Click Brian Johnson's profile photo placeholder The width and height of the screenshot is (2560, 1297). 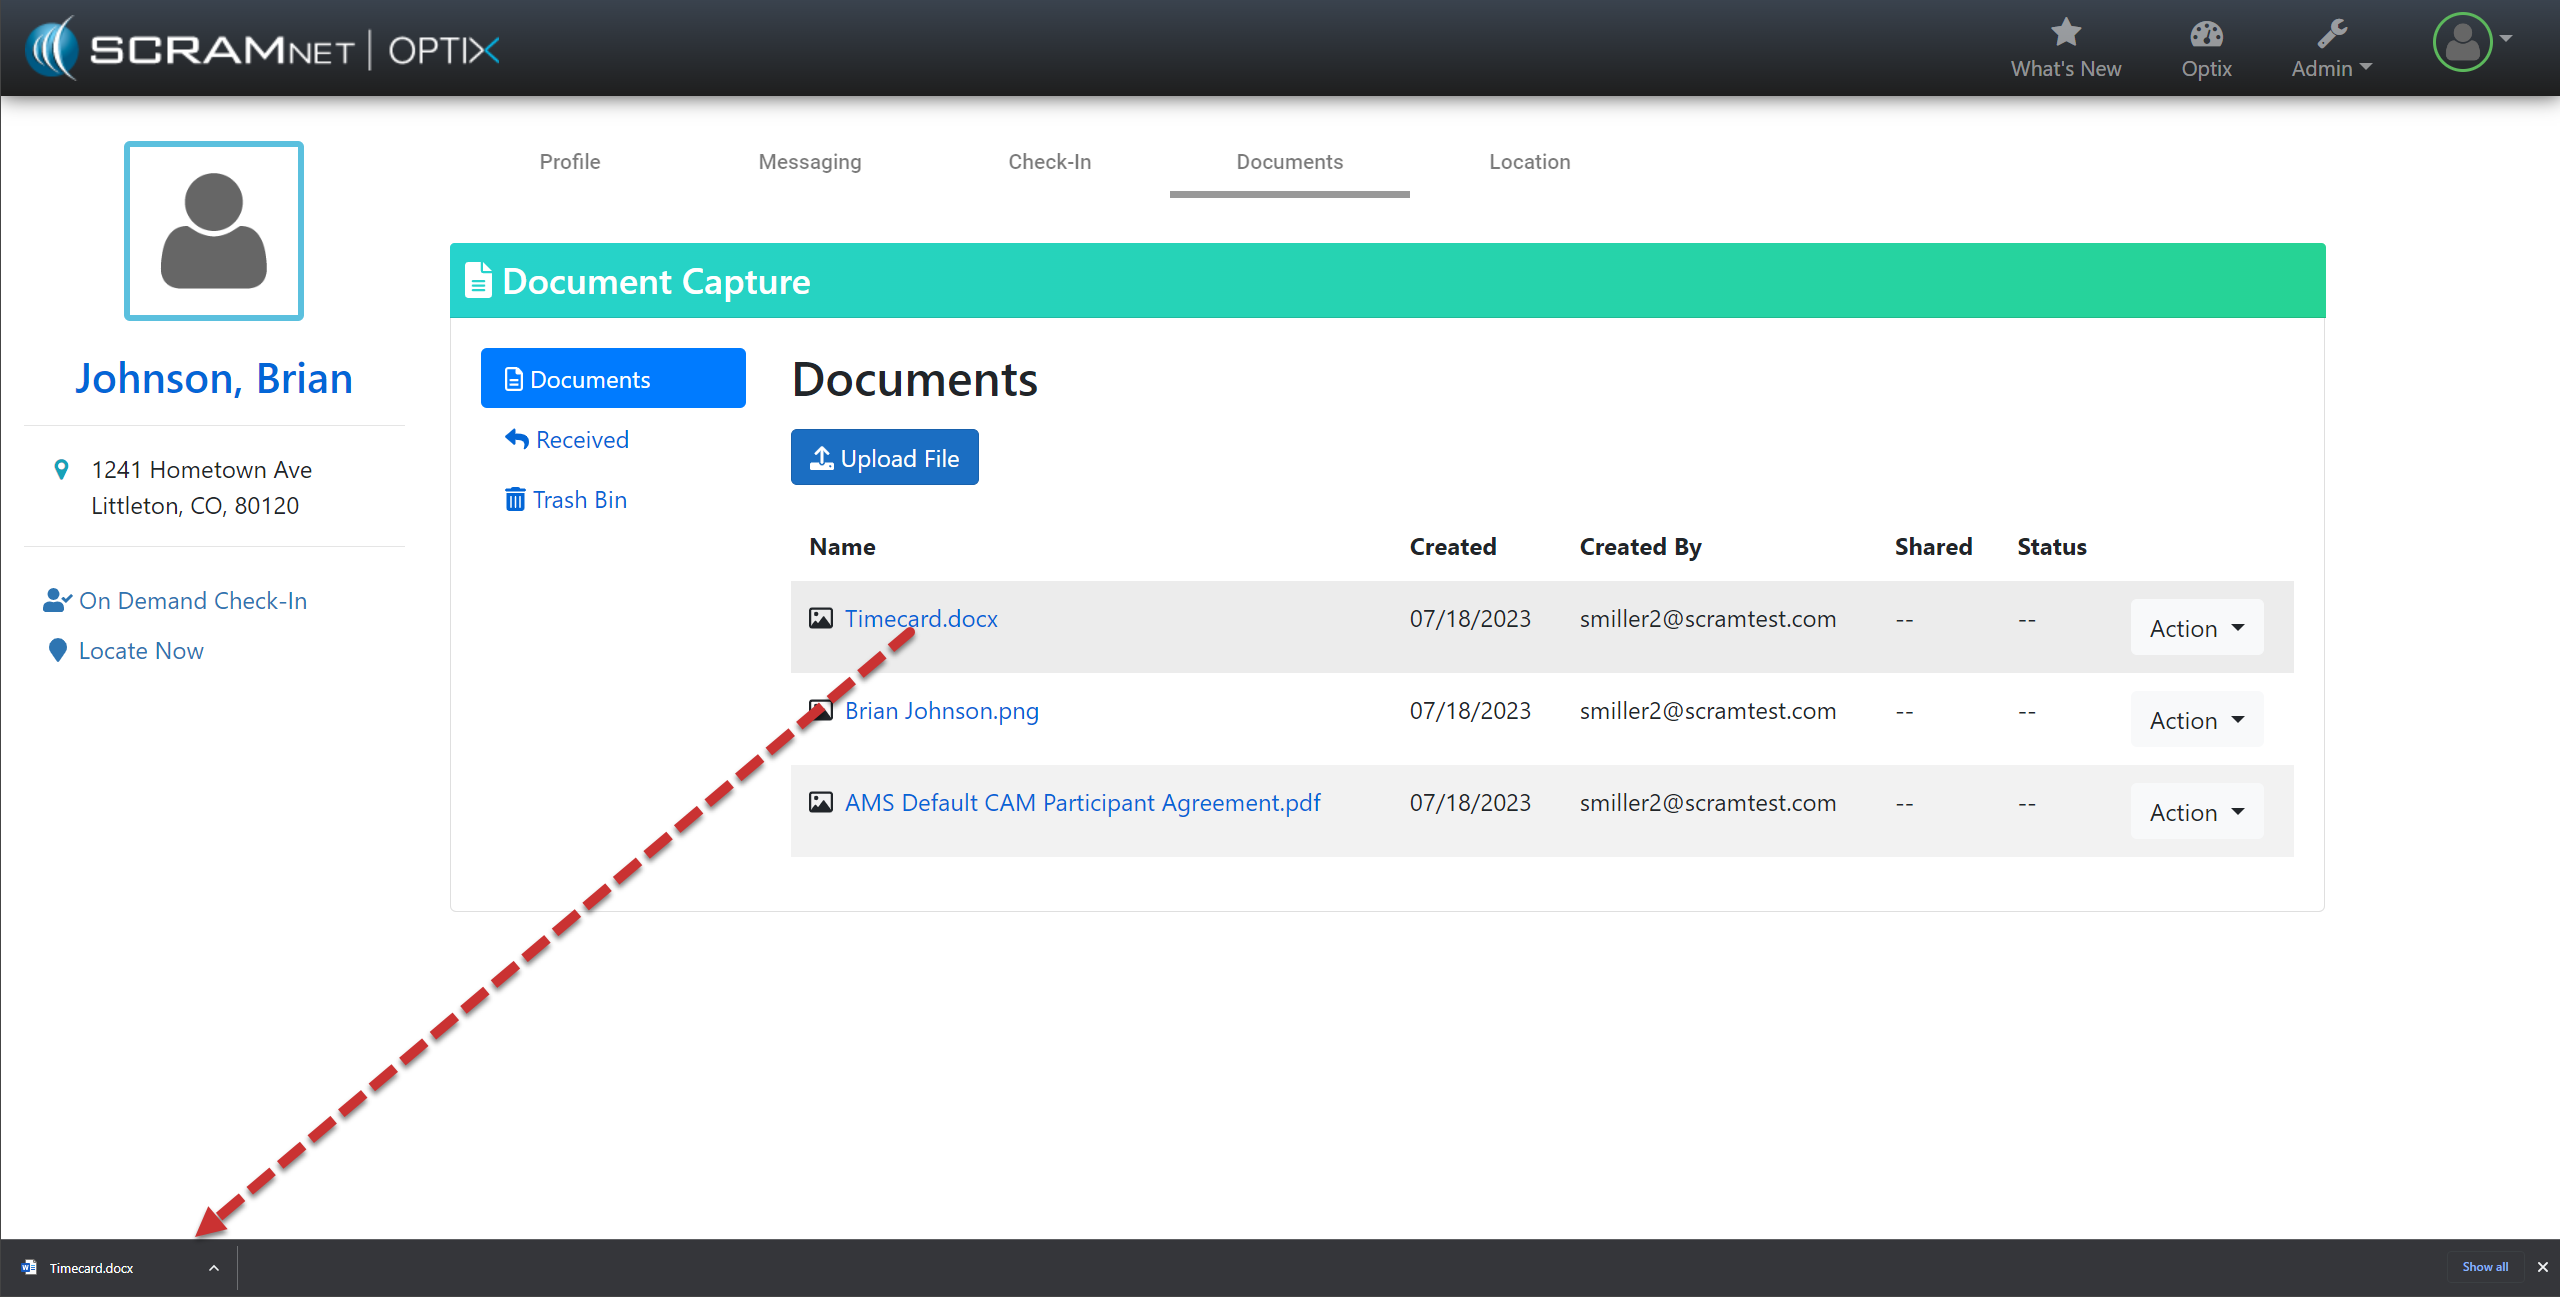tap(214, 231)
